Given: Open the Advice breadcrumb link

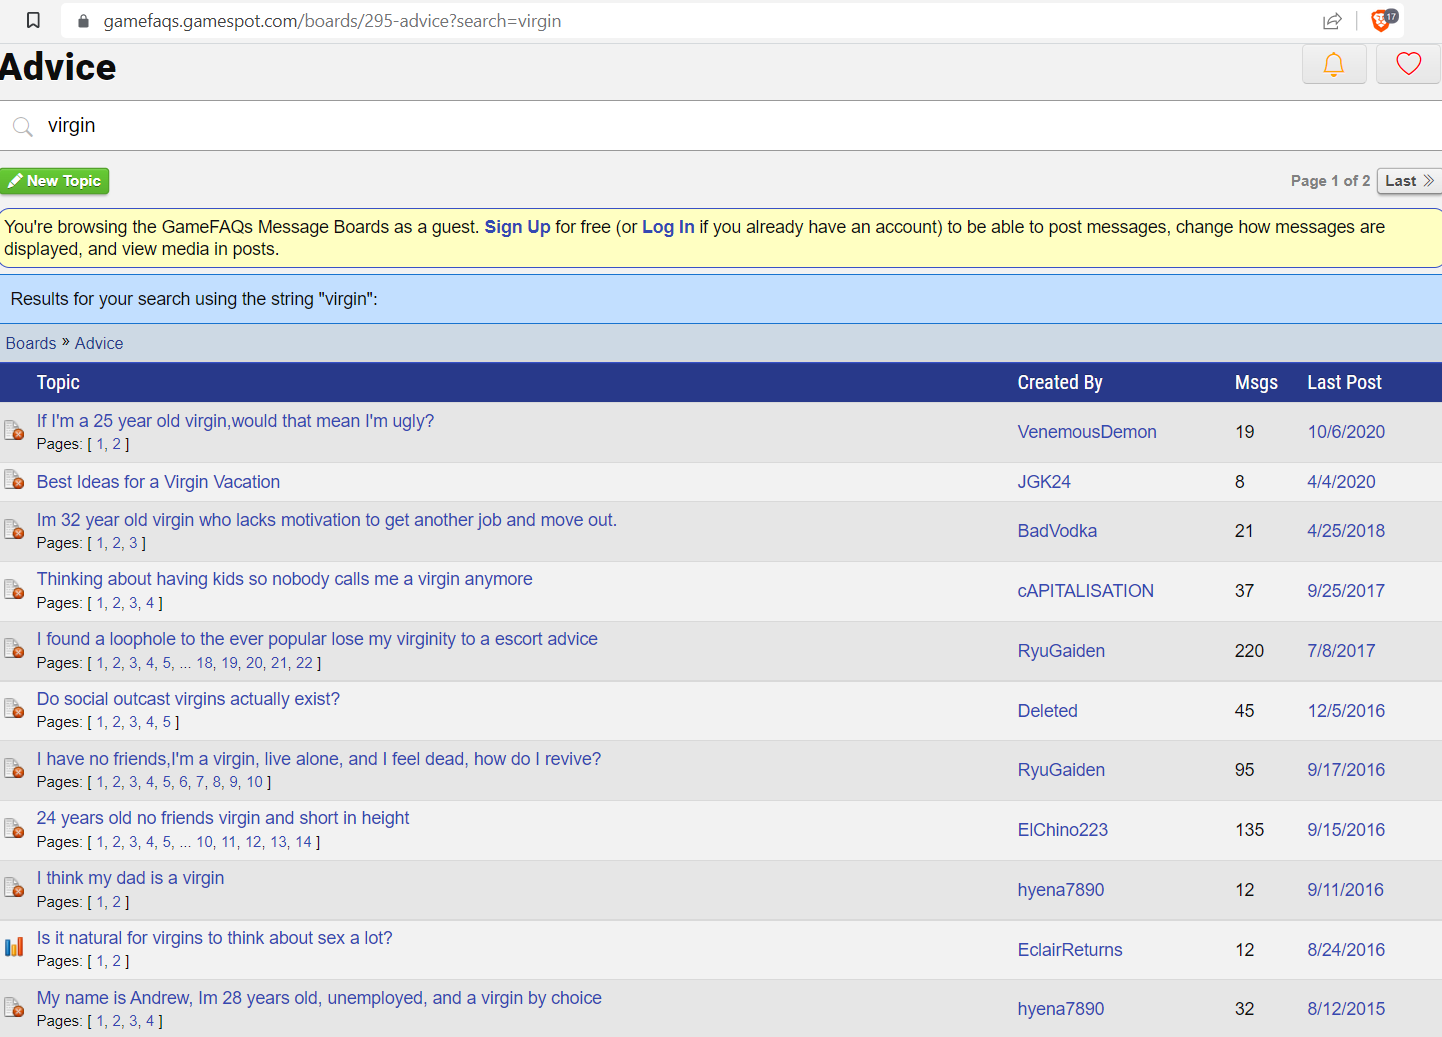Looking at the screenshot, I should click(x=99, y=343).
